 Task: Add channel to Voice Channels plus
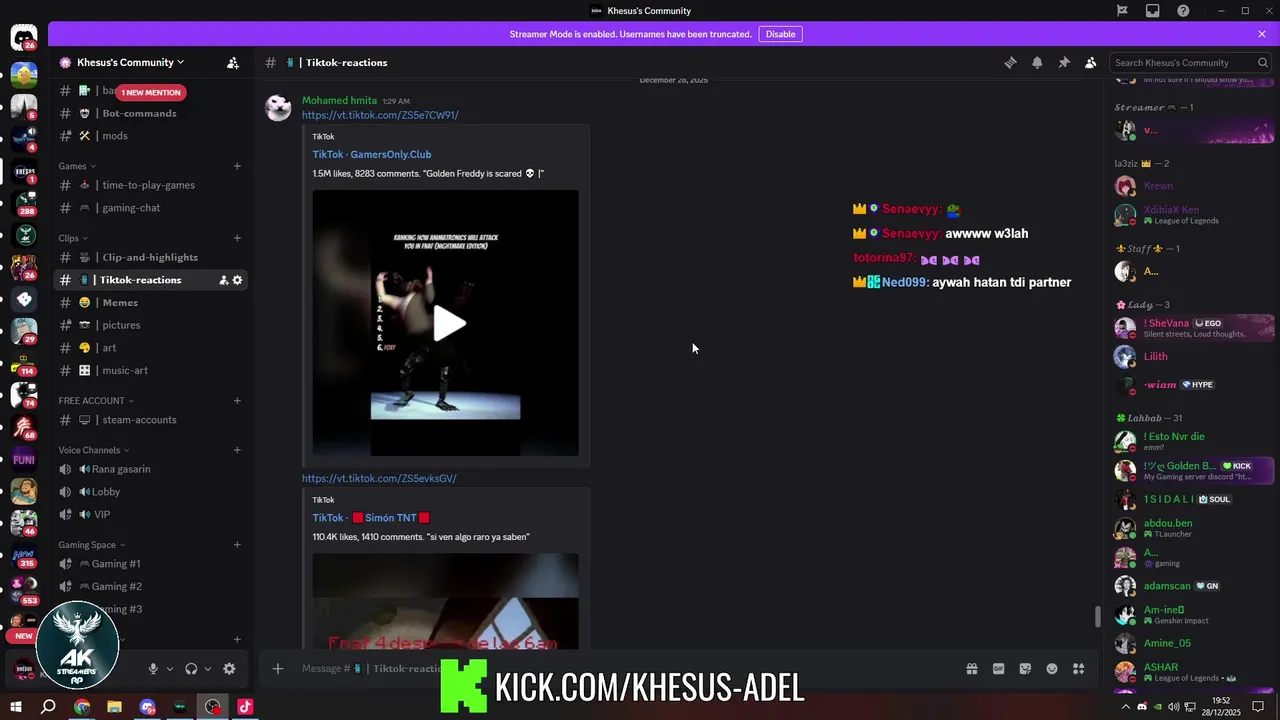[237, 450]
